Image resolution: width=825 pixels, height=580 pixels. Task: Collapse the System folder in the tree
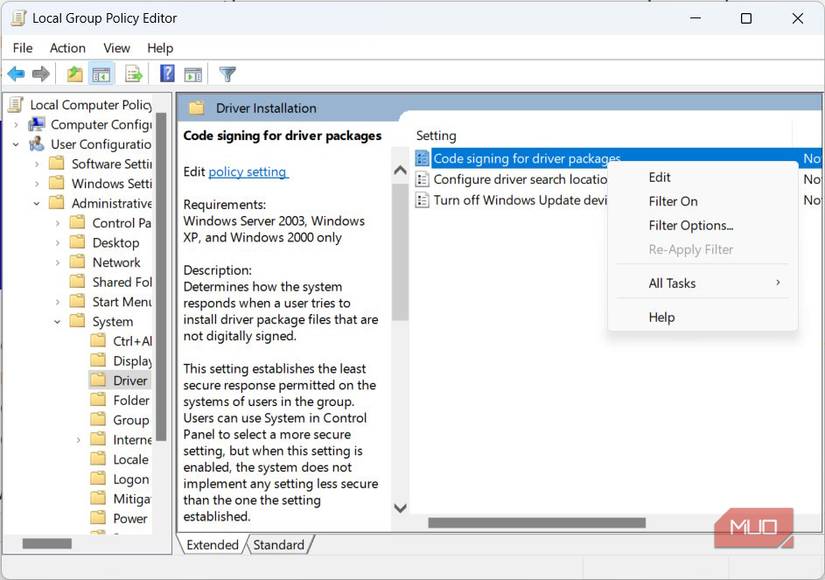click(x=57, y=321)
